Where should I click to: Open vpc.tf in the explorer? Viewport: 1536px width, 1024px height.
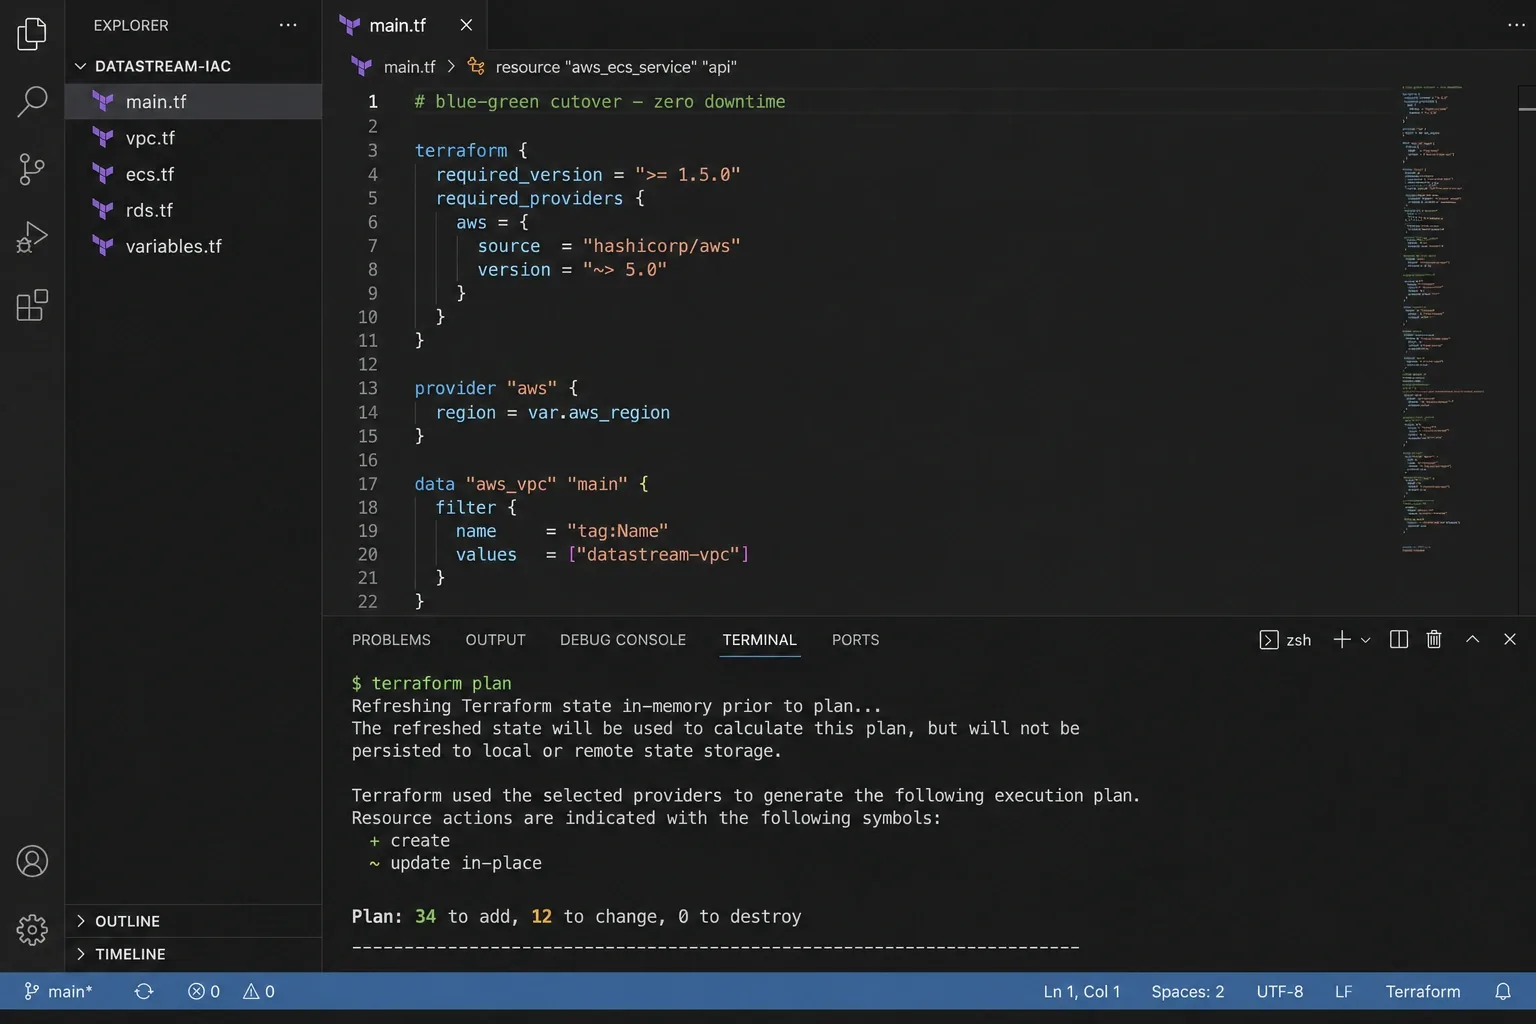(194, 138)
